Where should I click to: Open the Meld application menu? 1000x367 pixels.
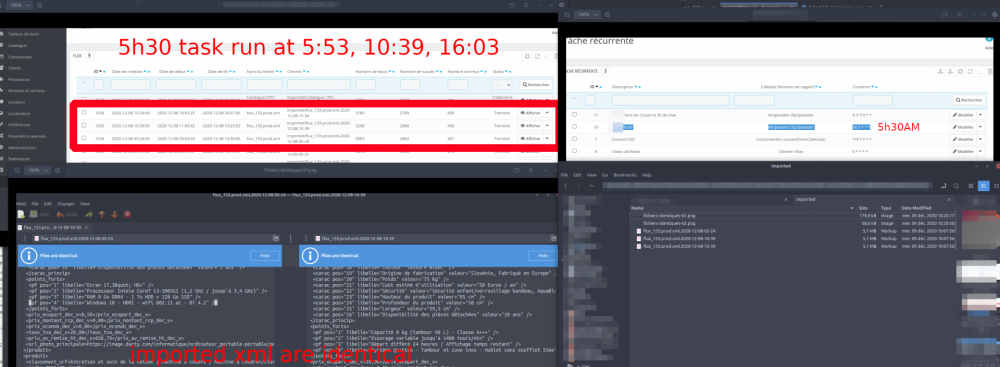pos(22,204)
